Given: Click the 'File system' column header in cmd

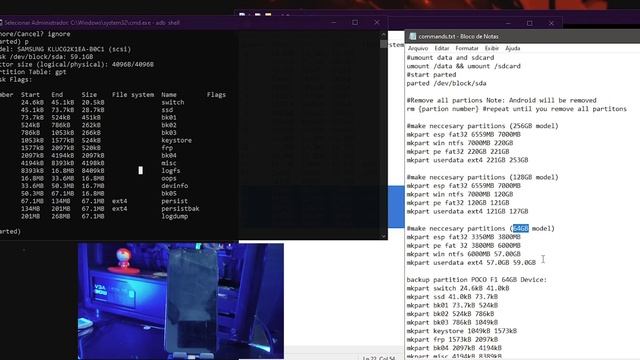Looking at the screenshot, I should pos(133,95).
